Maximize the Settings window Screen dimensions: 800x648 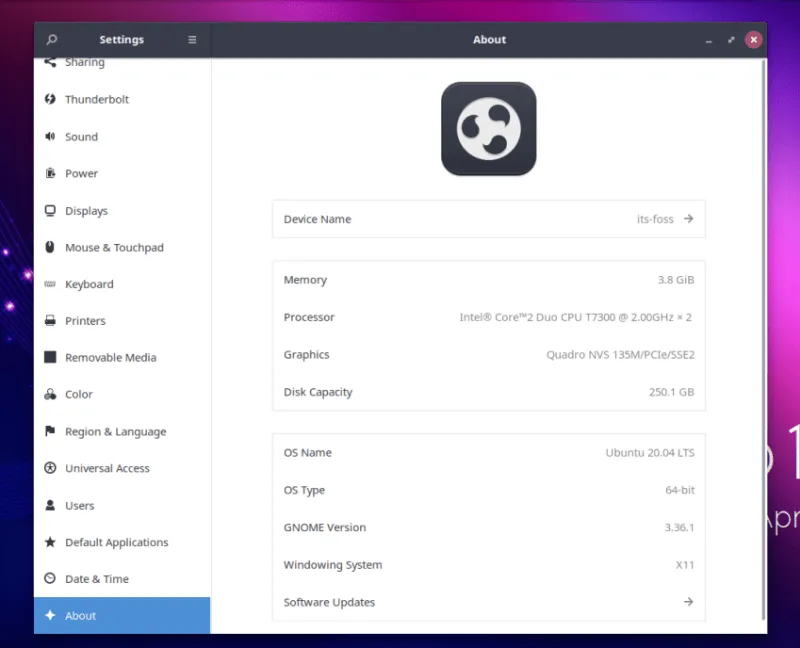point(731,40)
